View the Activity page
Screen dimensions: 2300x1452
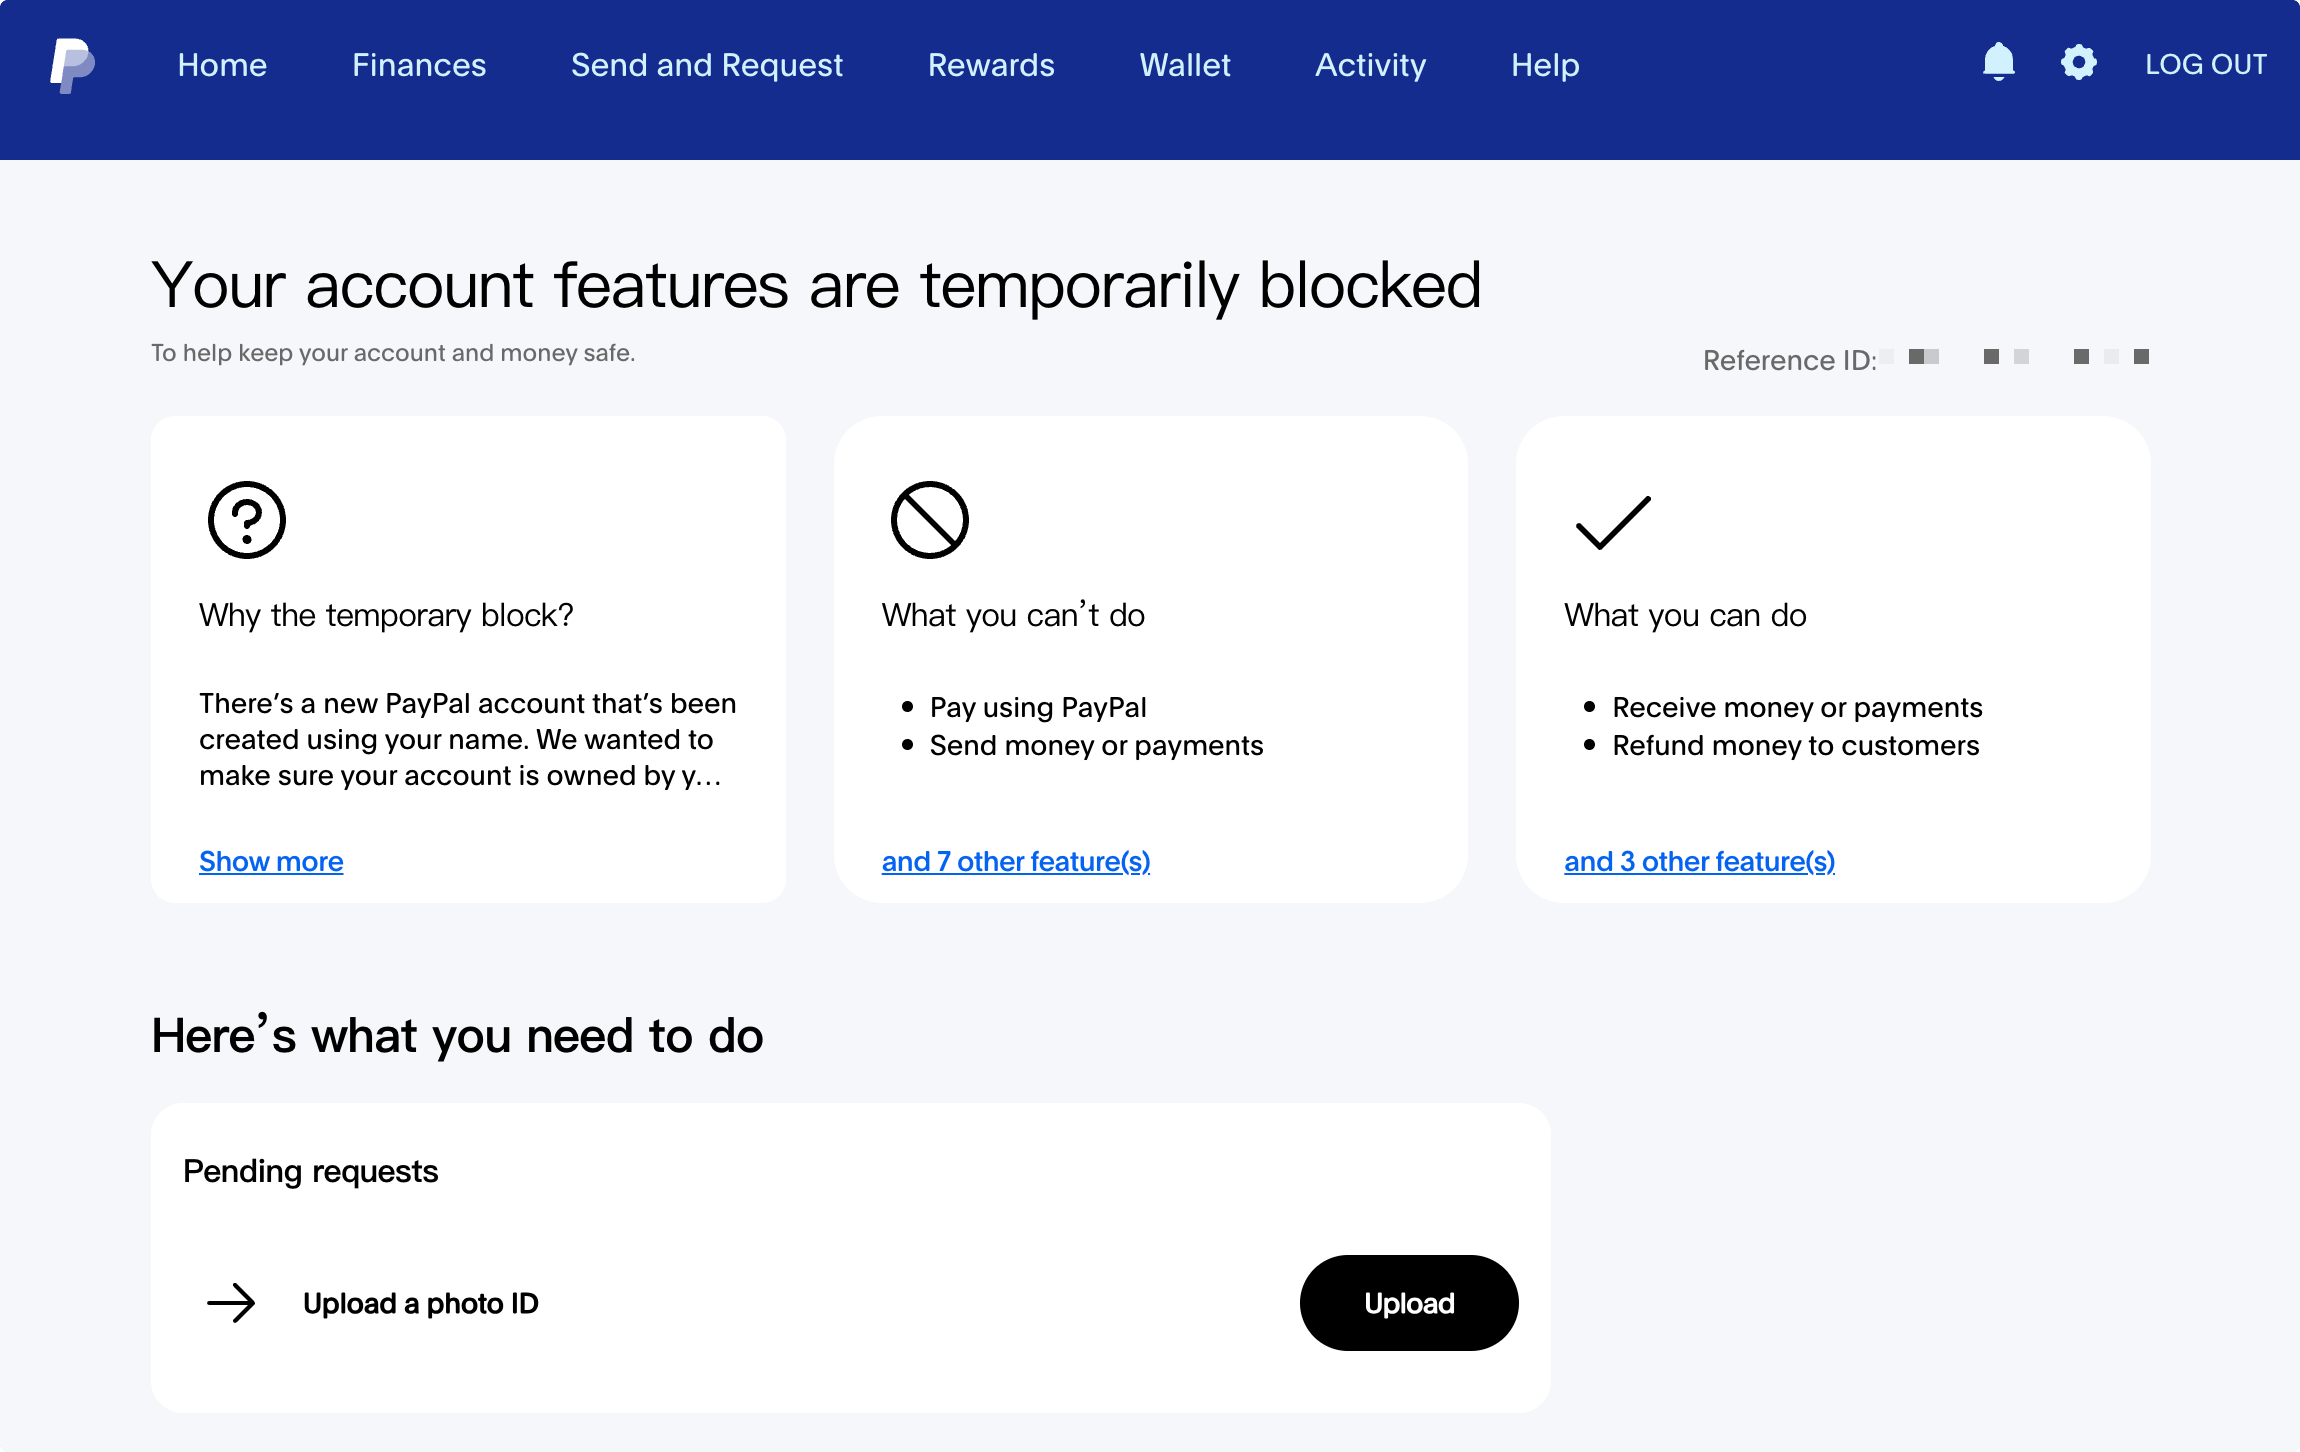[x=1370, y=65]
